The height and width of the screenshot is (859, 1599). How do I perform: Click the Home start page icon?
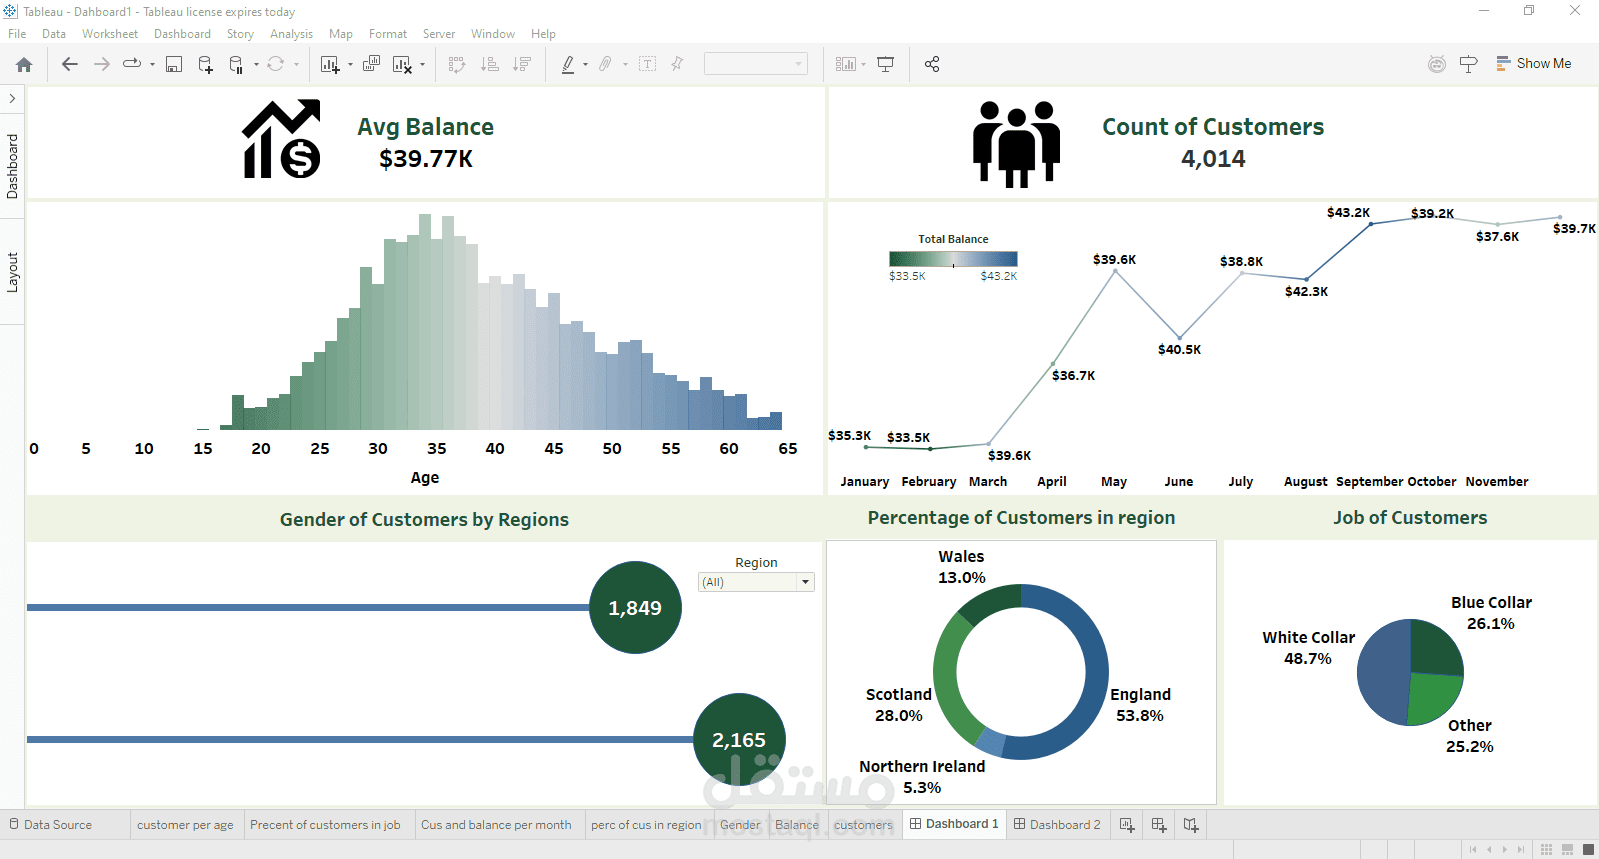point(24,64)
